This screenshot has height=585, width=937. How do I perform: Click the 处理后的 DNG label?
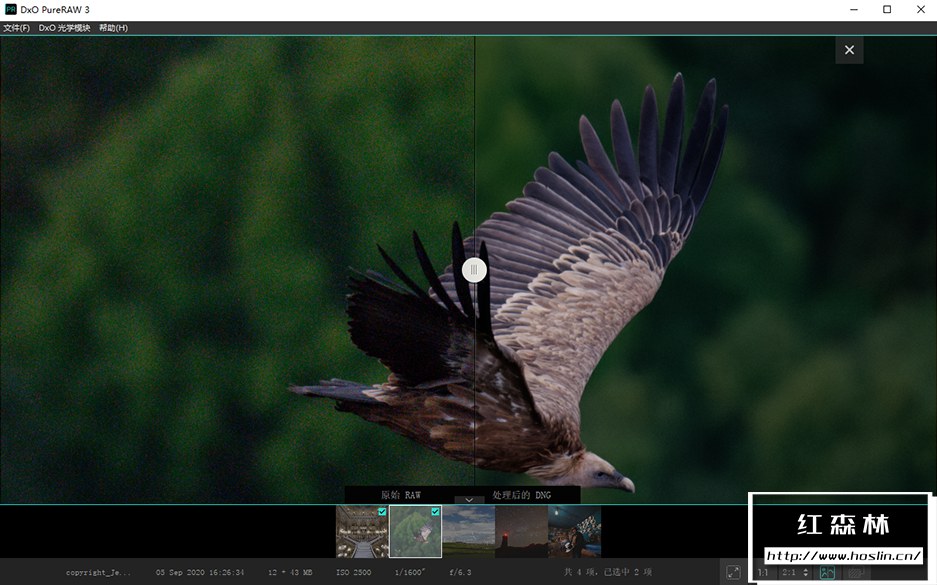[x=521, y=495]
